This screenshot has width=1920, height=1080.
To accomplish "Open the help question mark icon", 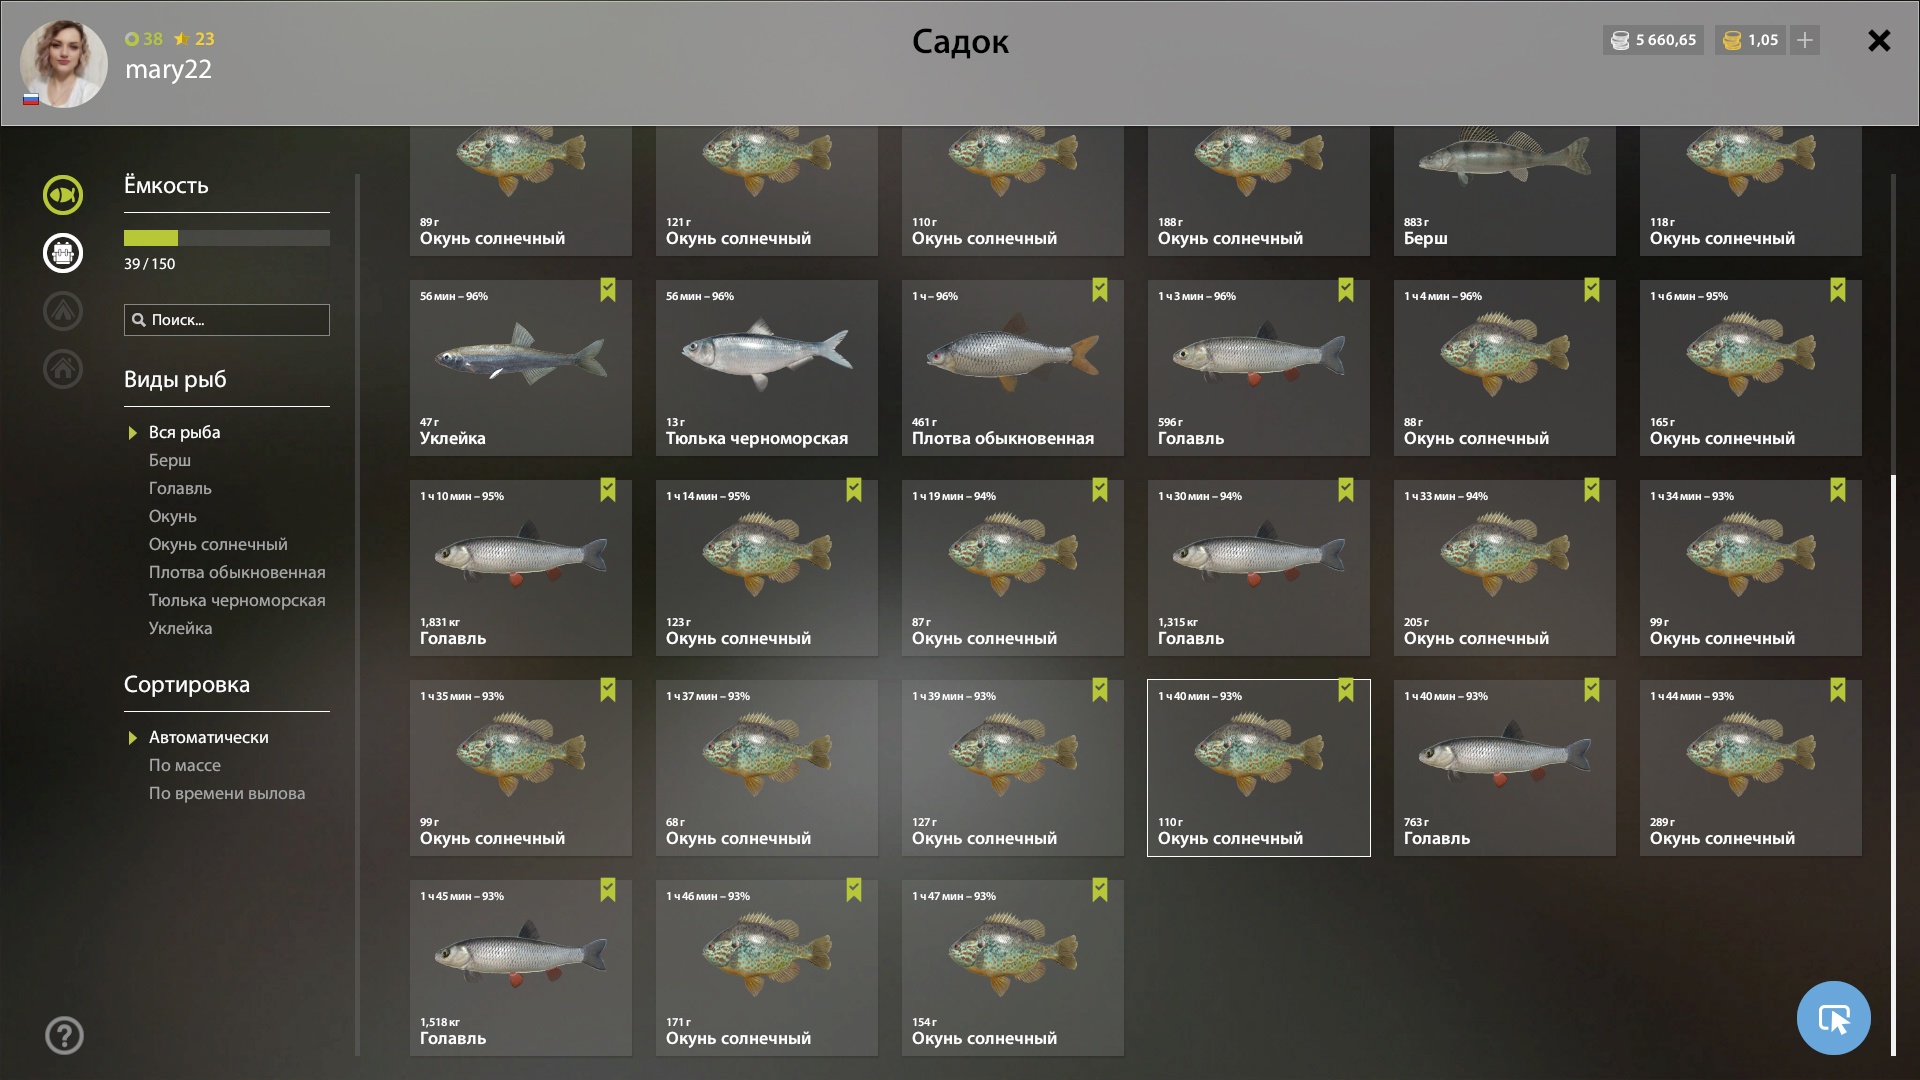I will coord(64,1036).
